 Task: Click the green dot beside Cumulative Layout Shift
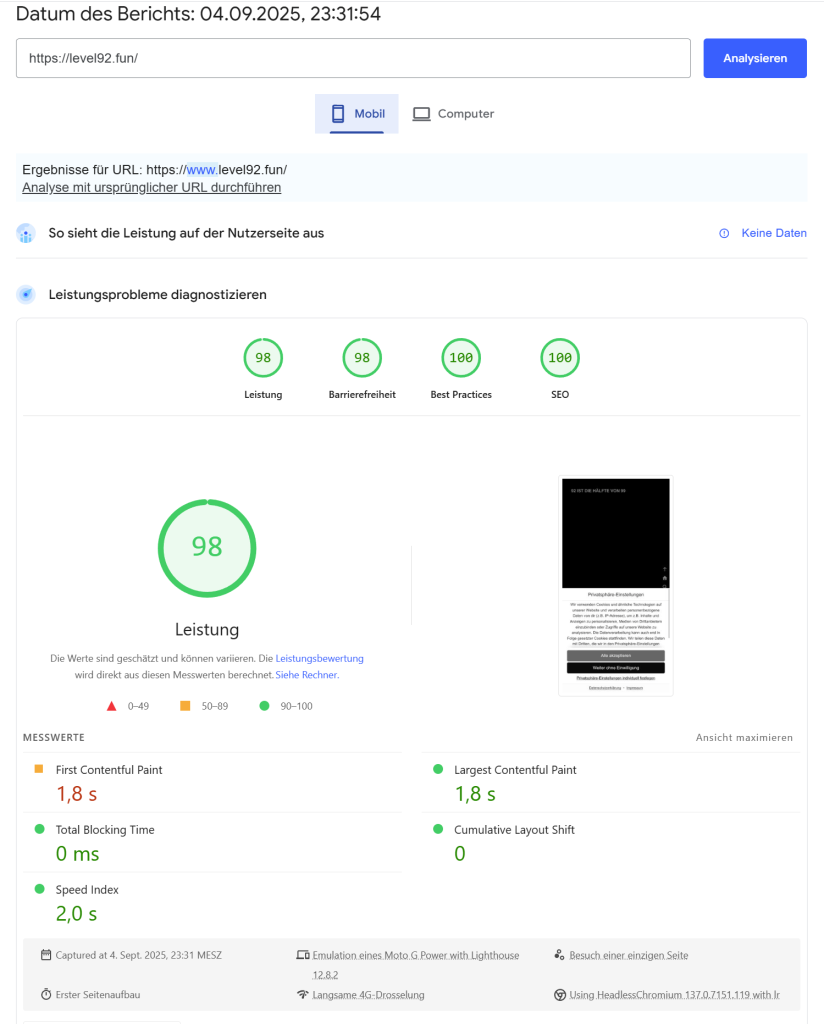(x=438, y=829)
